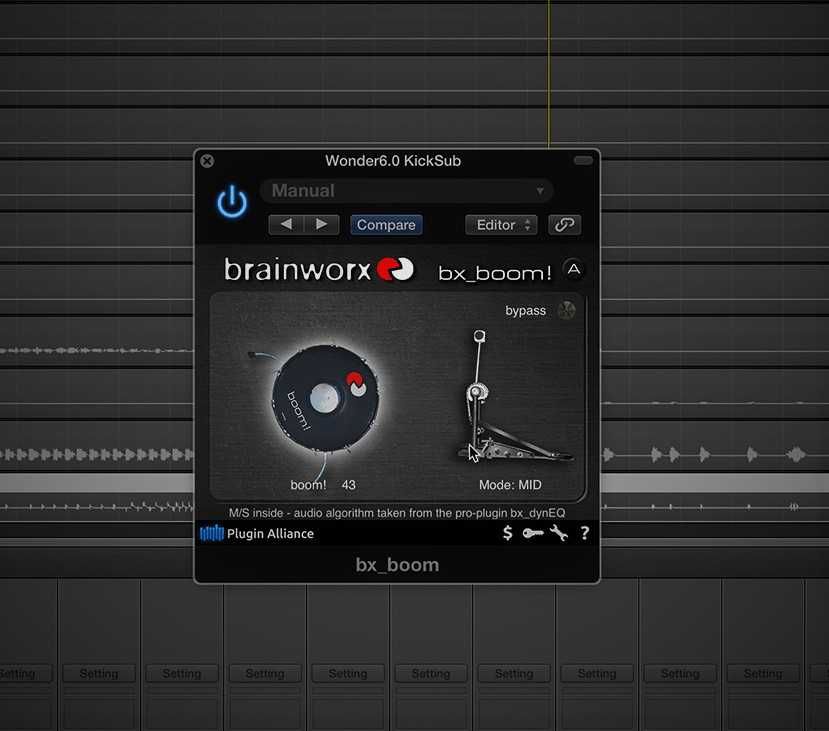Screen dimensions: 829x731
Task: Open the question mark help icon
Action: click(x=584, y=533)
